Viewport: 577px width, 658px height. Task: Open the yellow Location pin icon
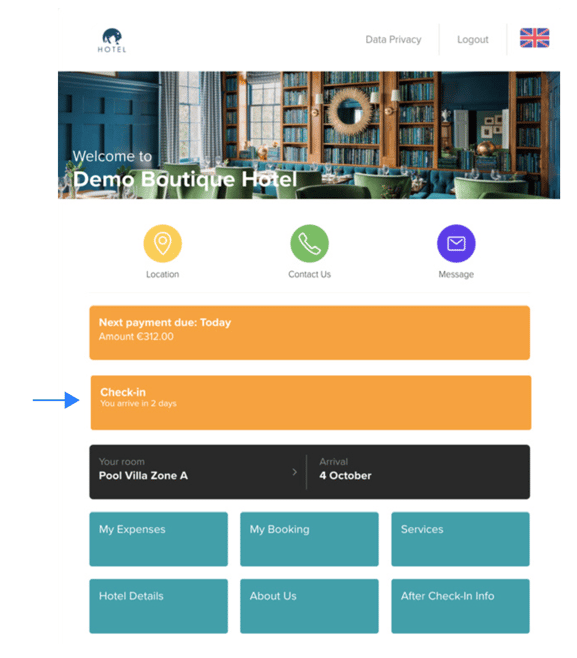tap(162, 243)
